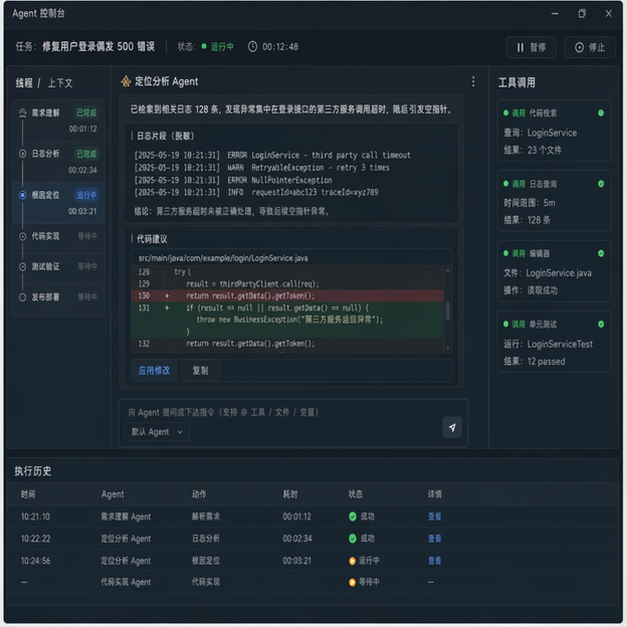Click the 暂停 pause button
This screenshot has height=627, width=627.
click(x=531, y=48)
